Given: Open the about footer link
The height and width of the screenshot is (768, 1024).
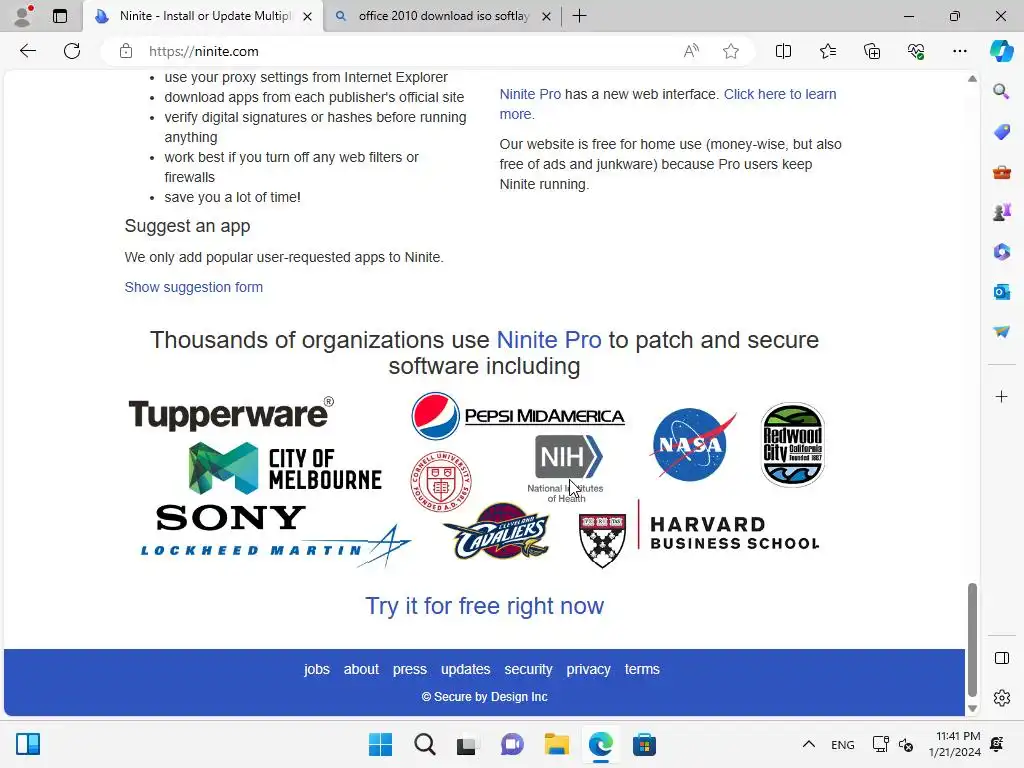Looking at the screenshot, I should pos(360,669).
